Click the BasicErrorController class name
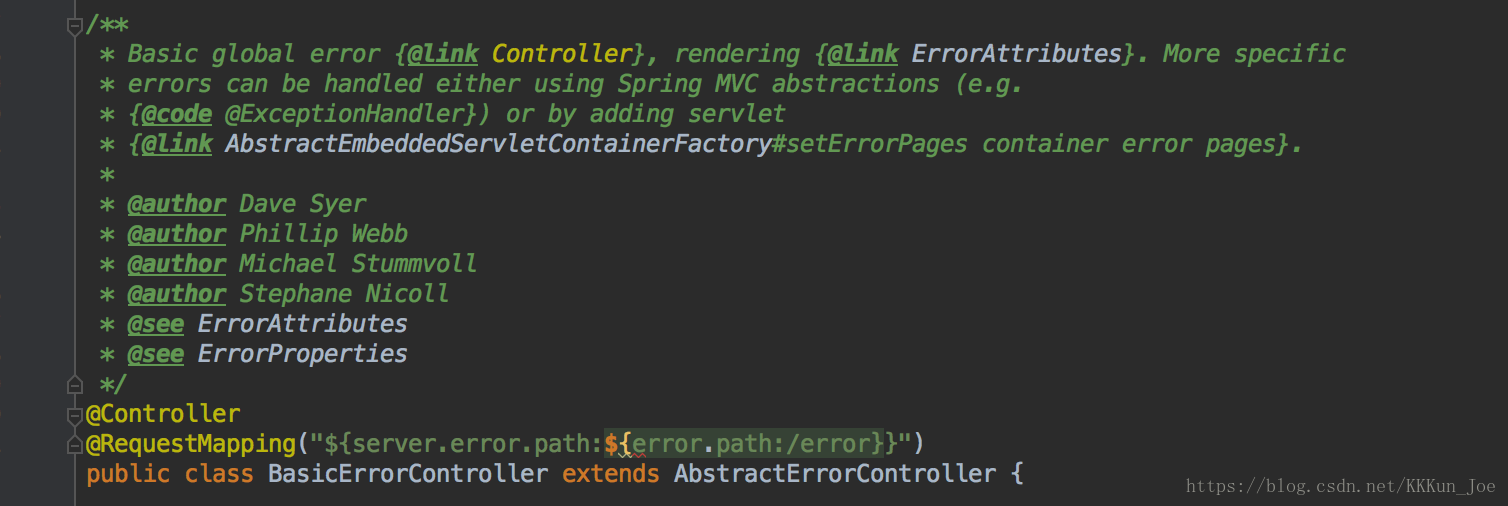This screenshot has height=506, width=1508. point(408,474)
